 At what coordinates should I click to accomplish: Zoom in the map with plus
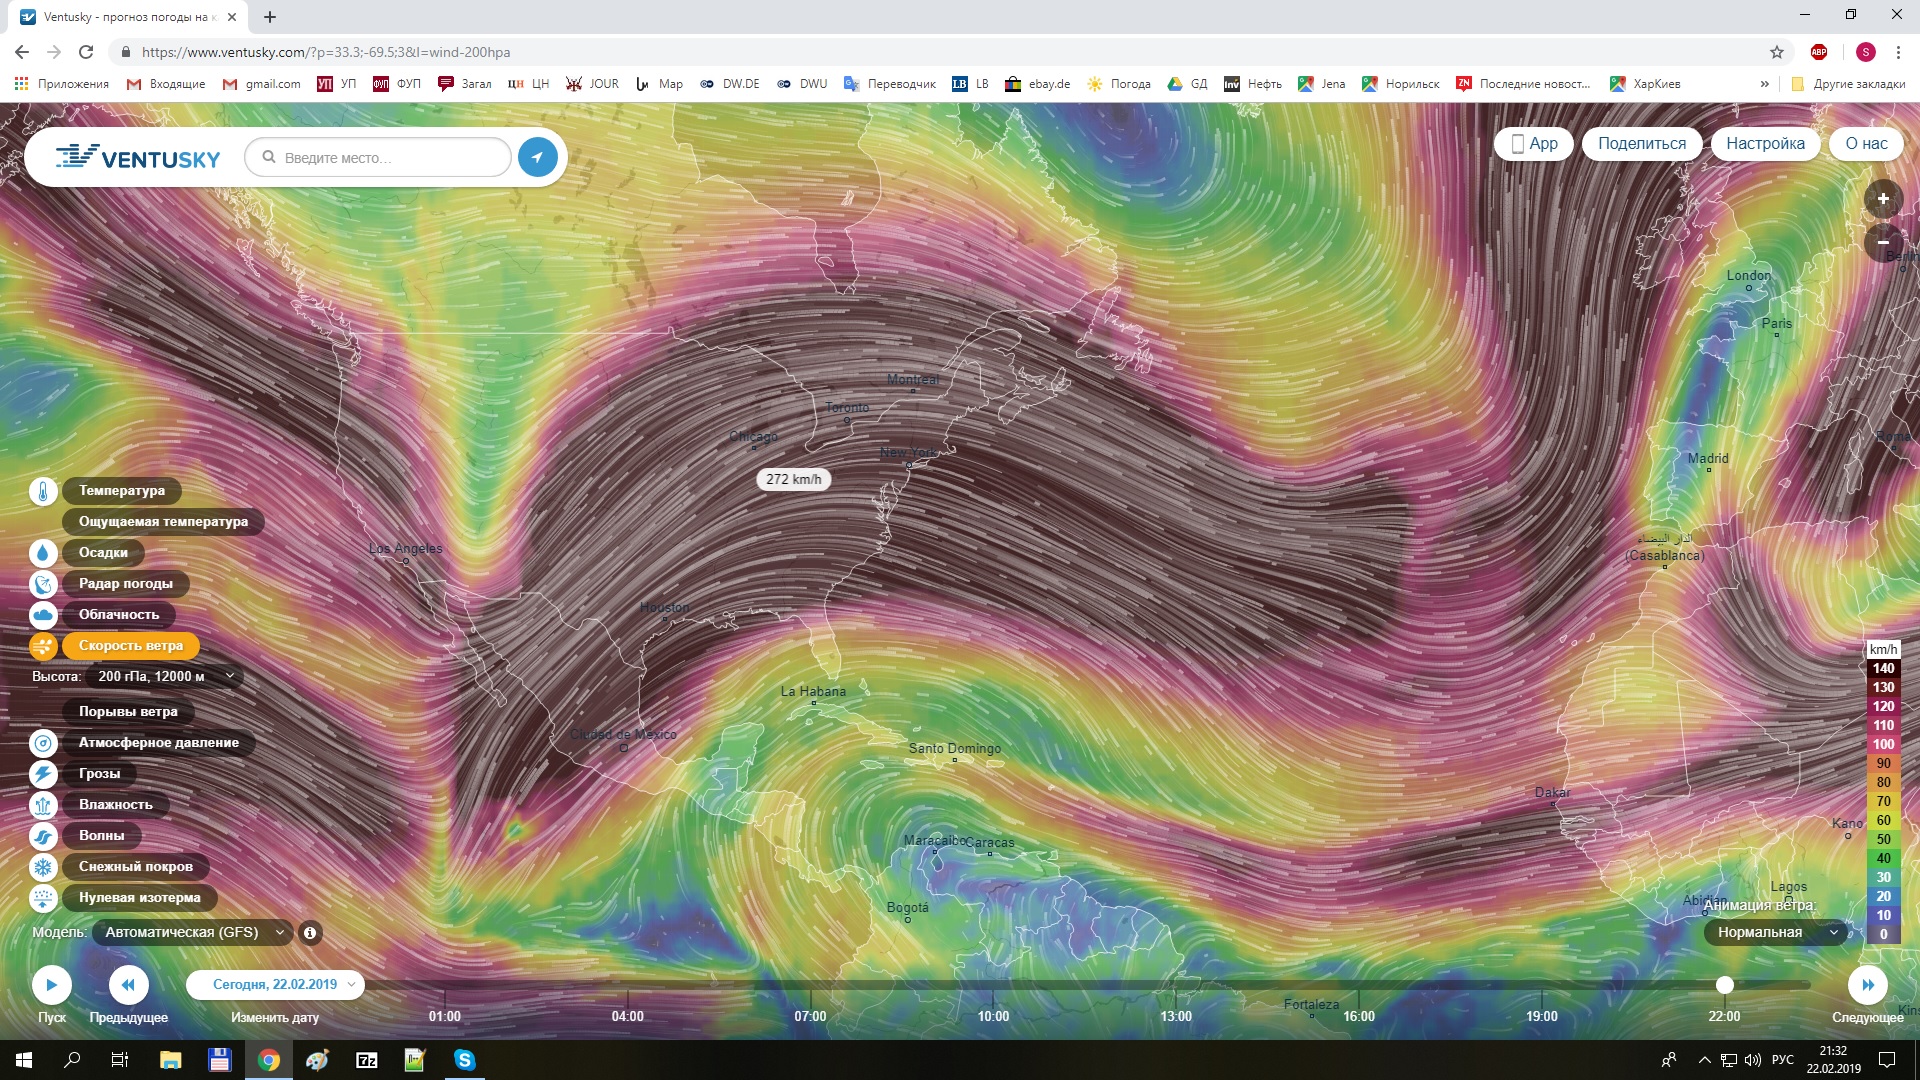[1883, 199]
